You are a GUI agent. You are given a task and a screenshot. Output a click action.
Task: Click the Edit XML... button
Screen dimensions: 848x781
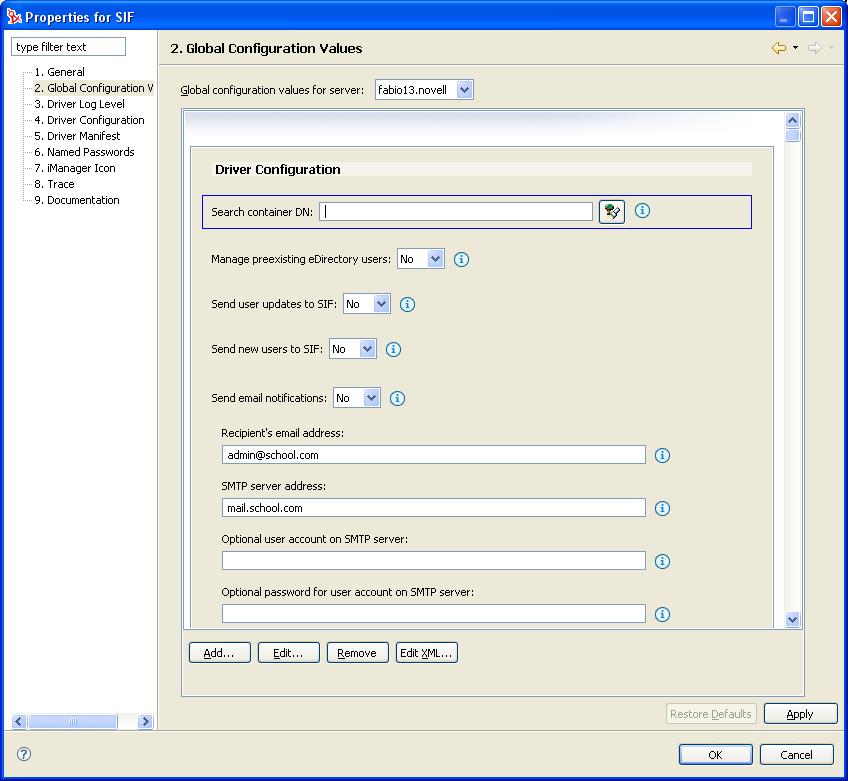click(427, 653)
